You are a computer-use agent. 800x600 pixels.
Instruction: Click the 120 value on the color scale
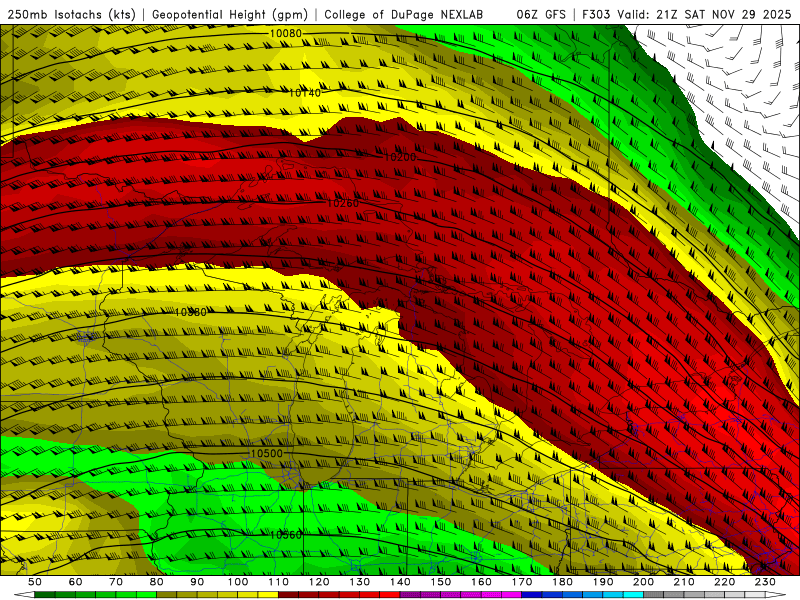click(319, 582)
